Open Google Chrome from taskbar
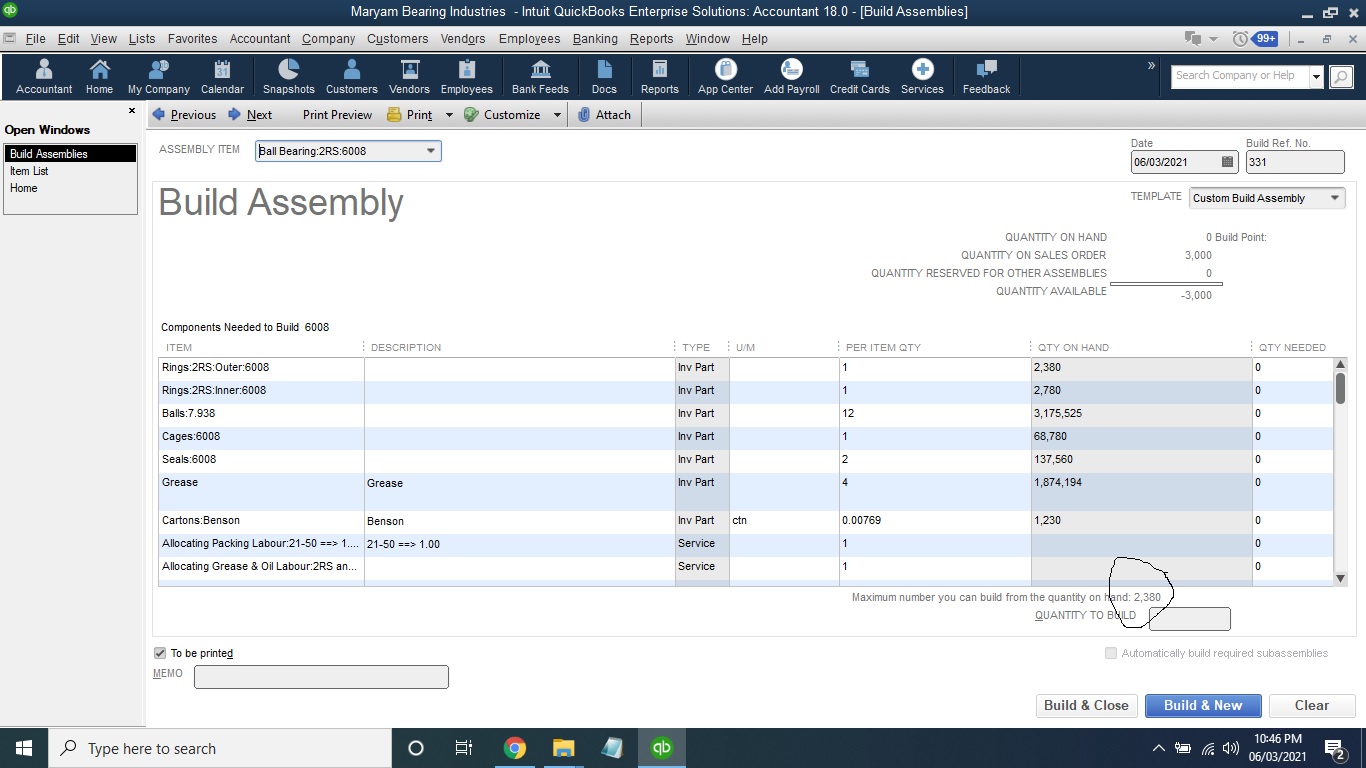 coord(515,748)
